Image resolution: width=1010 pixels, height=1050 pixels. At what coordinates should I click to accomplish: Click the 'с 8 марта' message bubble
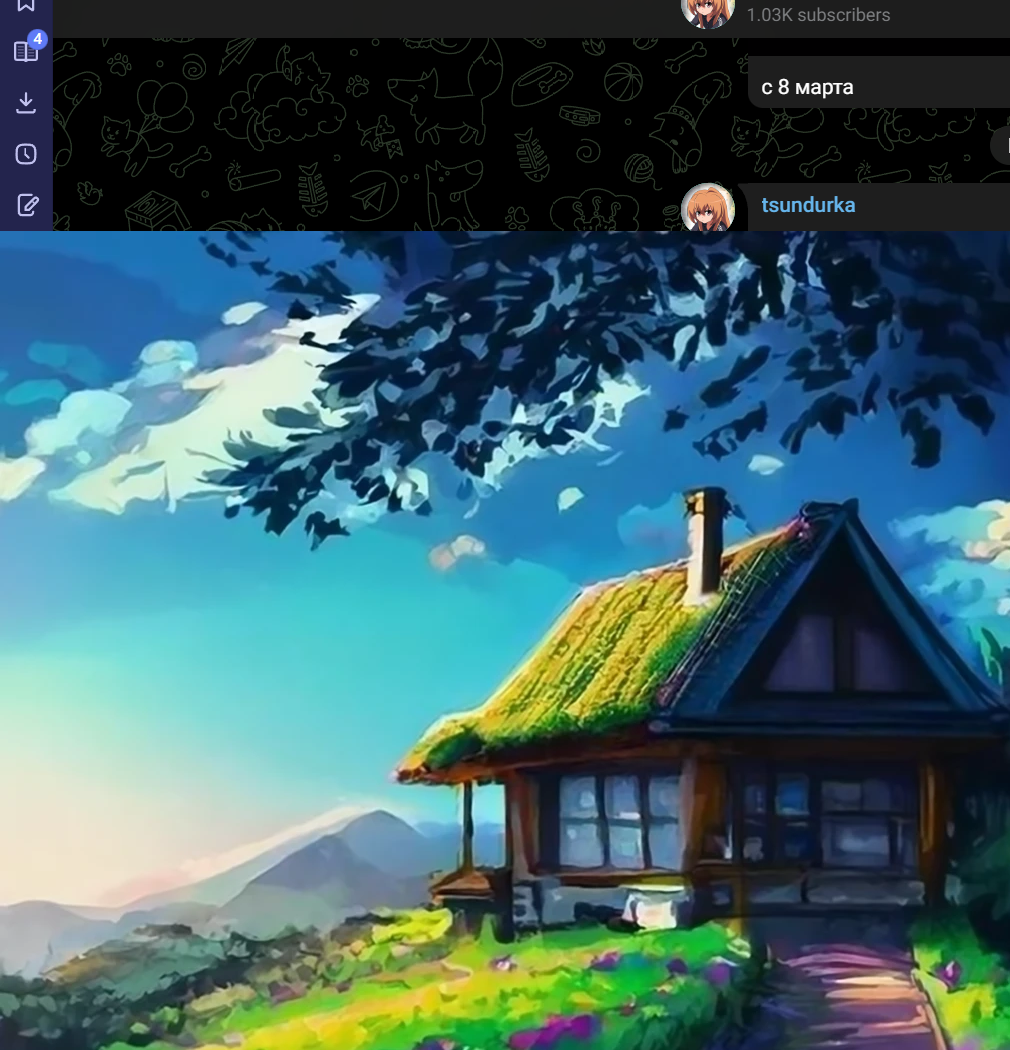point(878,82)
